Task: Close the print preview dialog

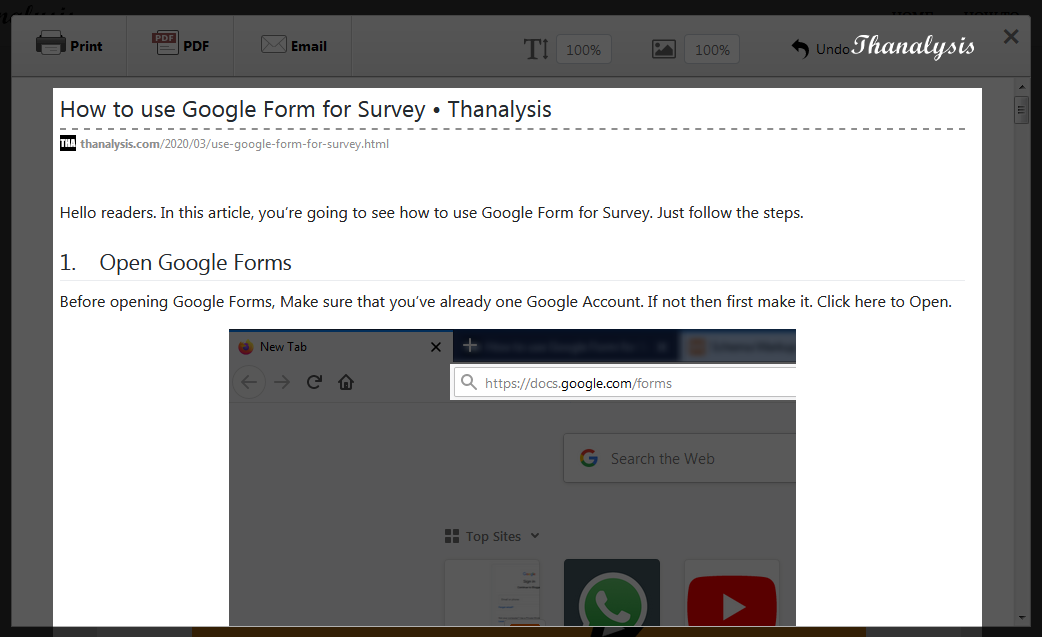Action: coord(1011,37)
